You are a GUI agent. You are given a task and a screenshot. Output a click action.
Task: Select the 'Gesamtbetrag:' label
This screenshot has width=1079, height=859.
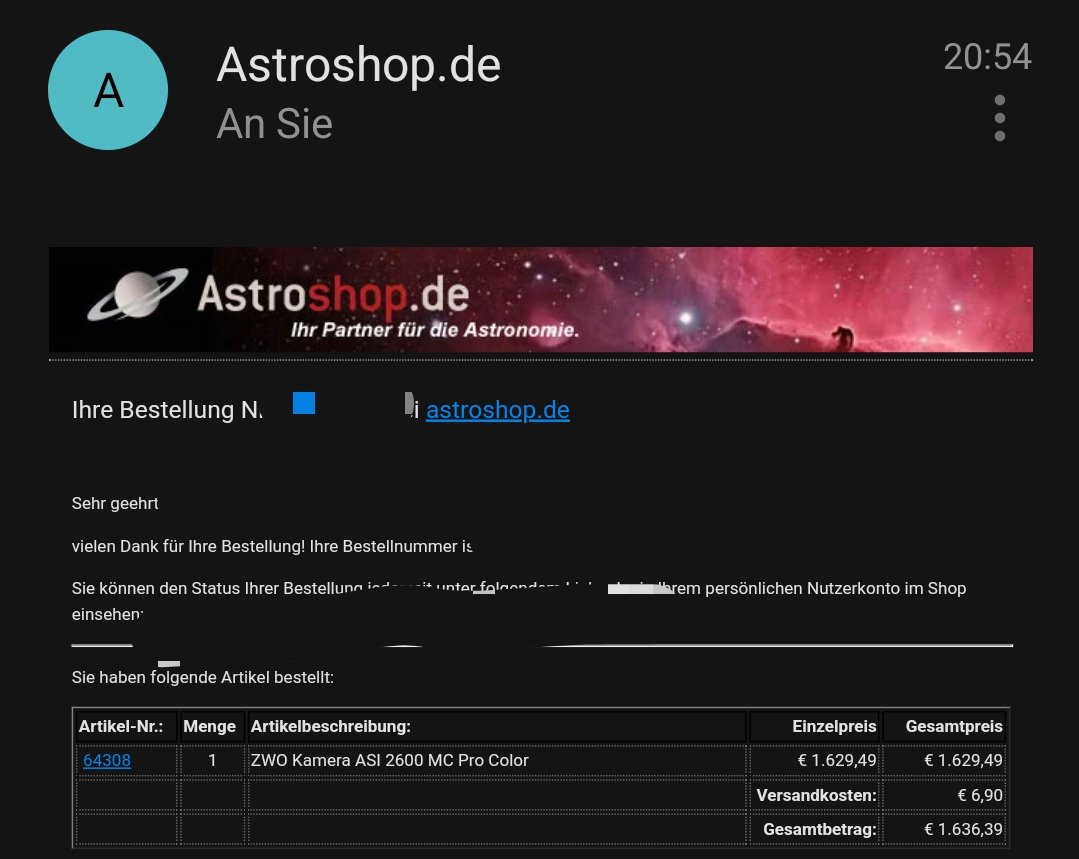coord(820,829)
